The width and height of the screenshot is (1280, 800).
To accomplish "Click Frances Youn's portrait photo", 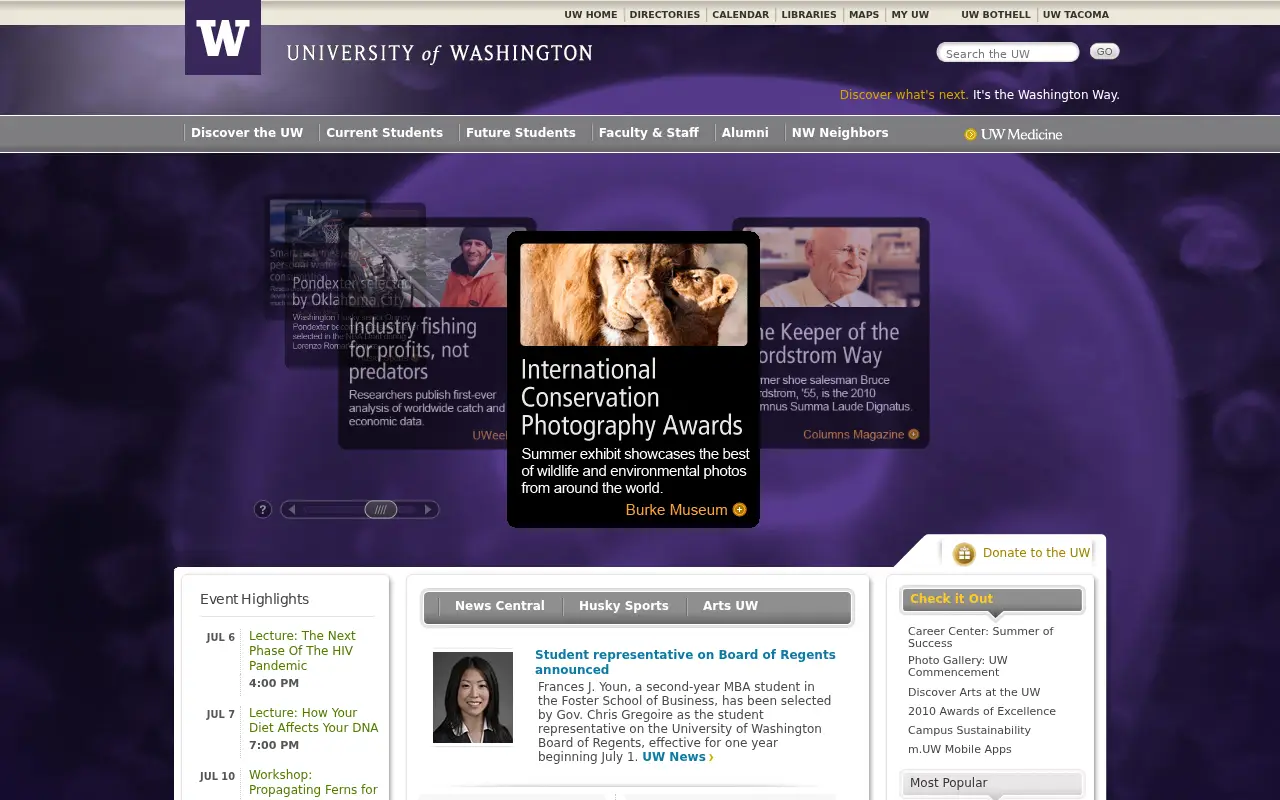I will click(x=473, y=697).
